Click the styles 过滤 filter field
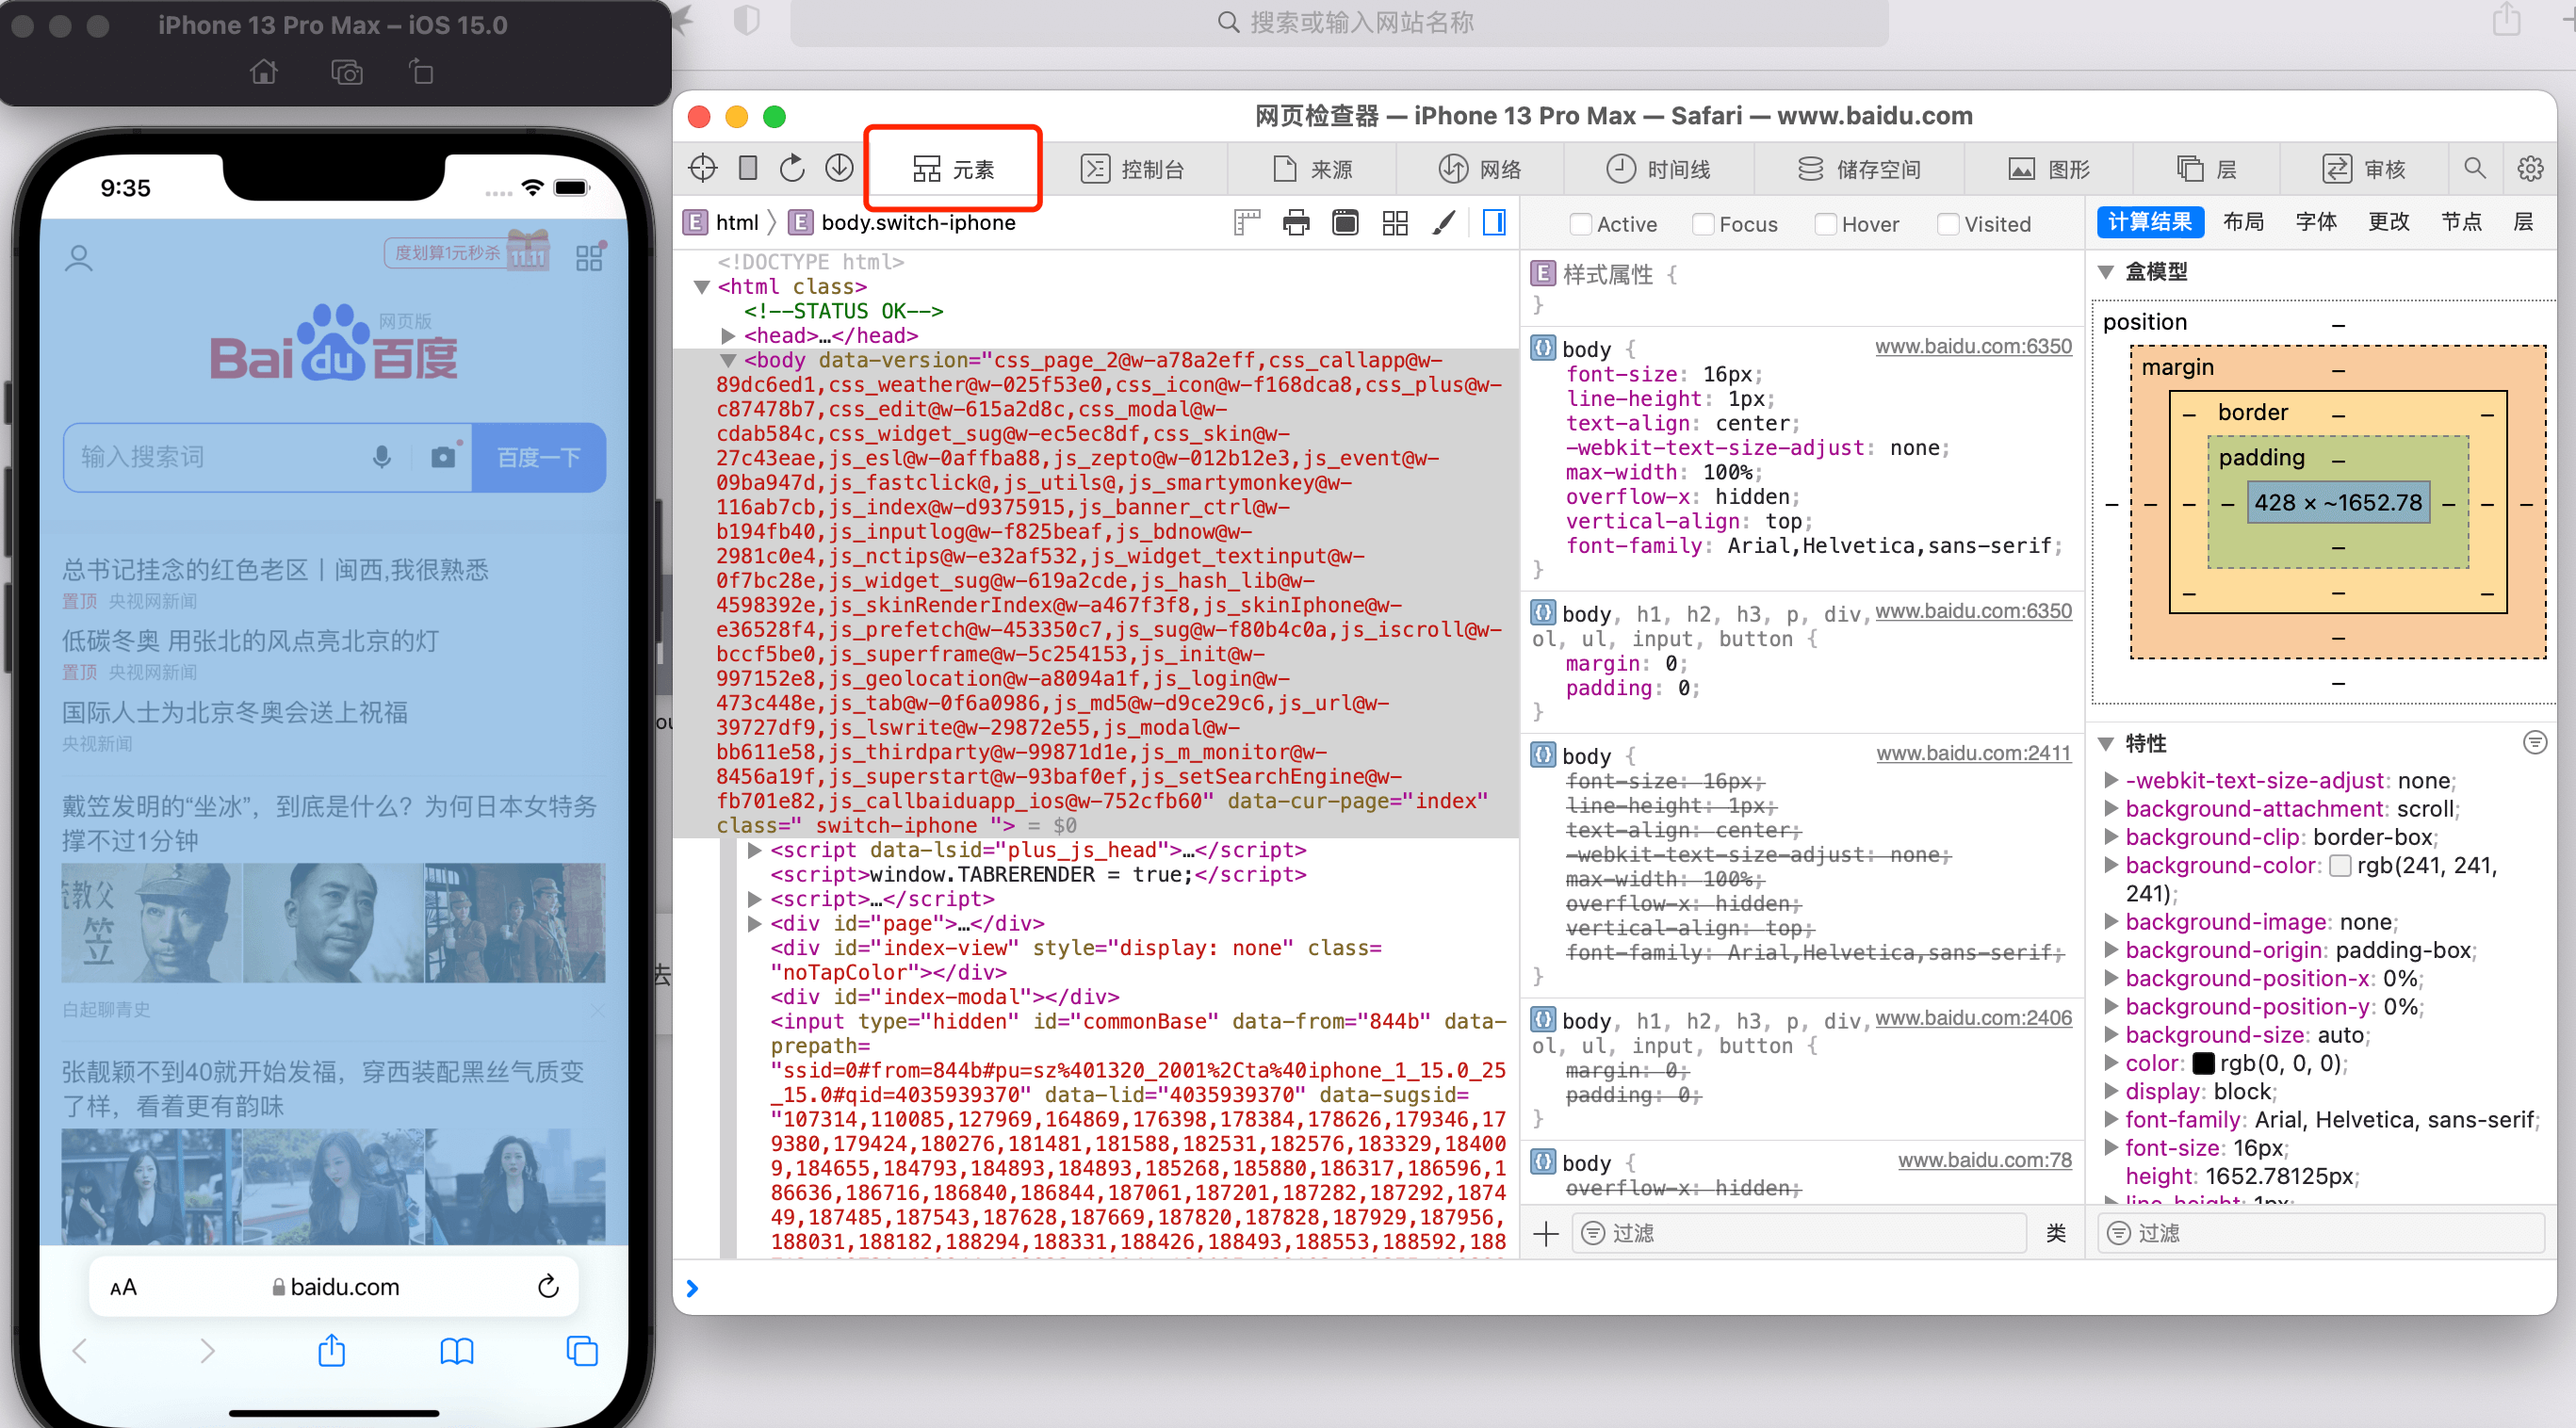This screenshot has height=1428, width=2576. click(1799, 1233)
